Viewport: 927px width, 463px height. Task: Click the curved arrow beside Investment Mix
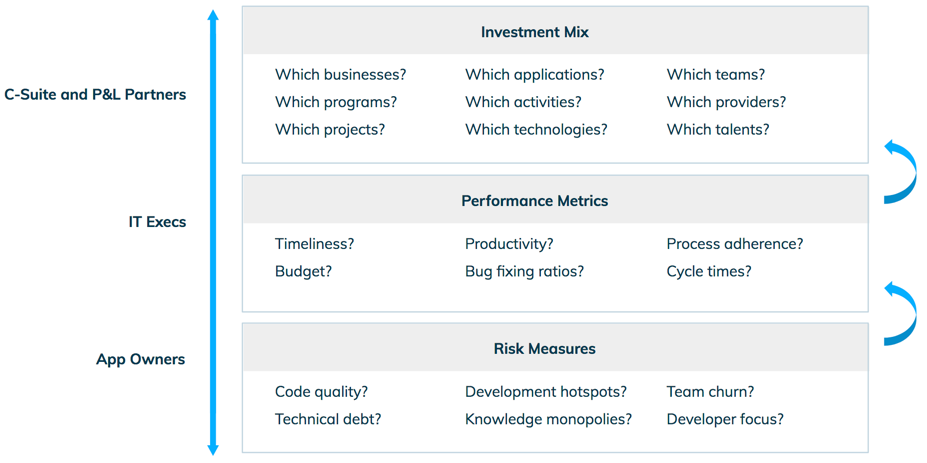pos(901,171)
